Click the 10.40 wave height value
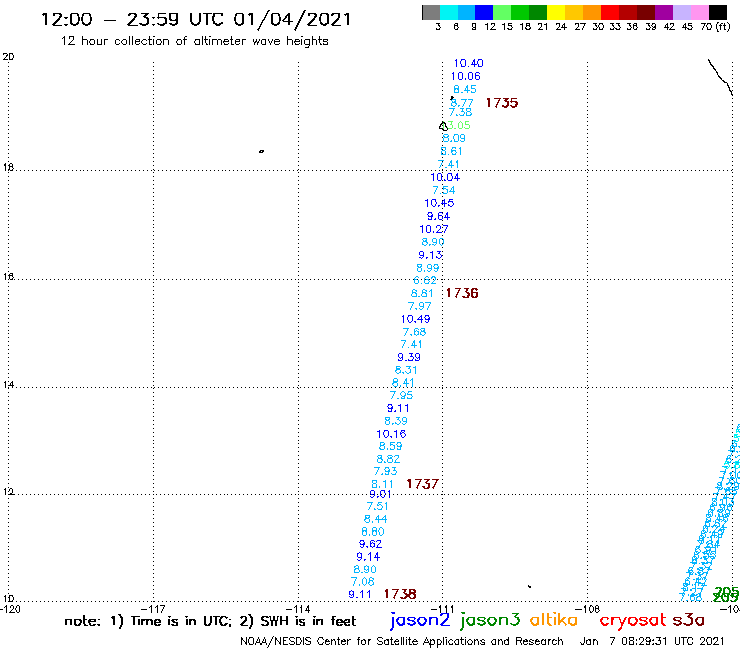The width and height of the screenshot is (740, 650). tap(468, 63)
